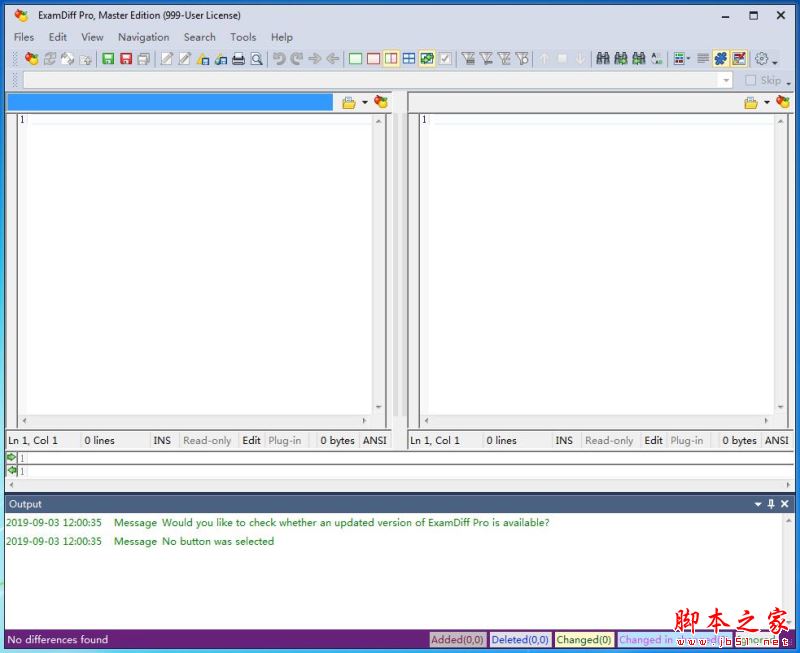Open the folder browse icon for left pane
800x653 pixels.
[x=349, y=103]
